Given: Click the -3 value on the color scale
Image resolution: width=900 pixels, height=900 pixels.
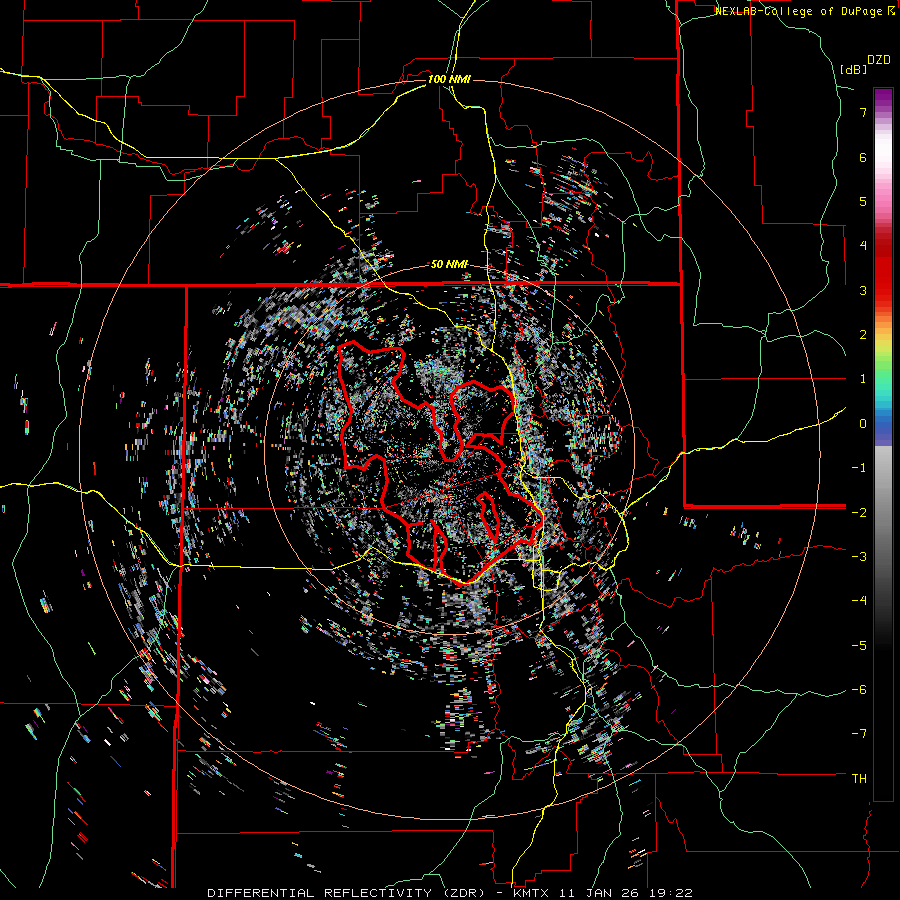Looking at the screenshot, I should pos(859,557).
